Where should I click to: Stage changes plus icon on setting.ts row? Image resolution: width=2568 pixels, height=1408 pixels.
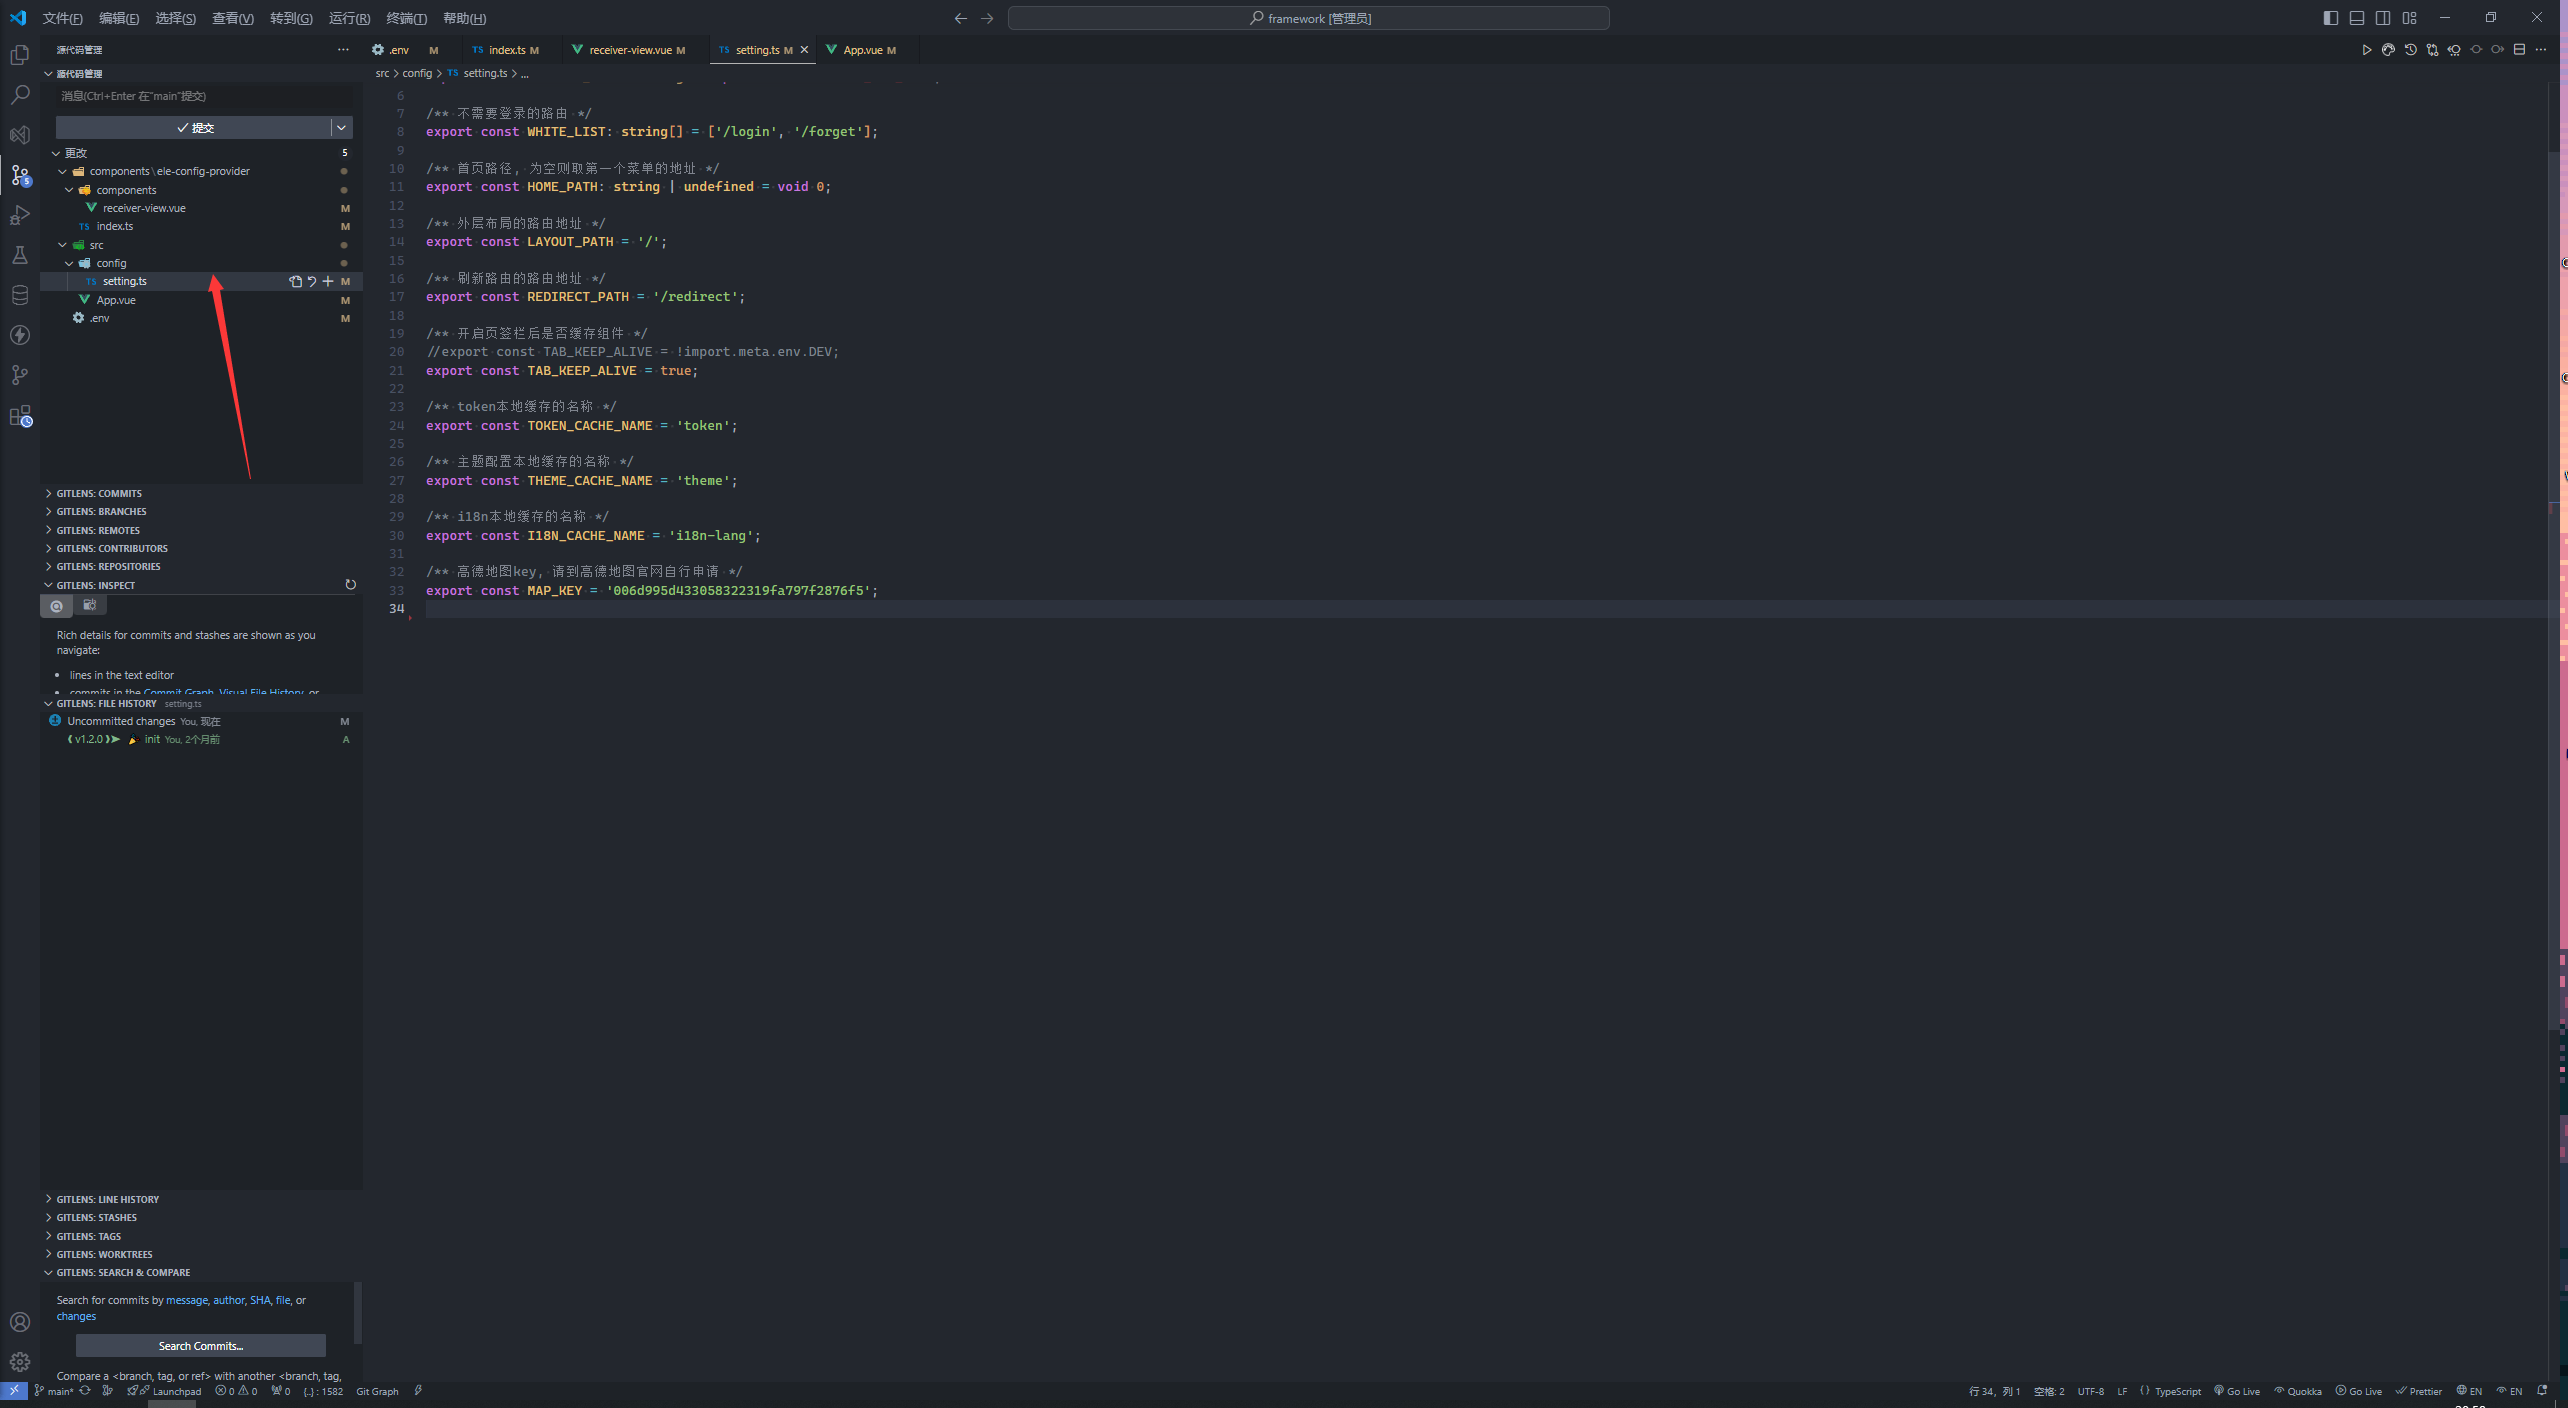coord(327,282)
